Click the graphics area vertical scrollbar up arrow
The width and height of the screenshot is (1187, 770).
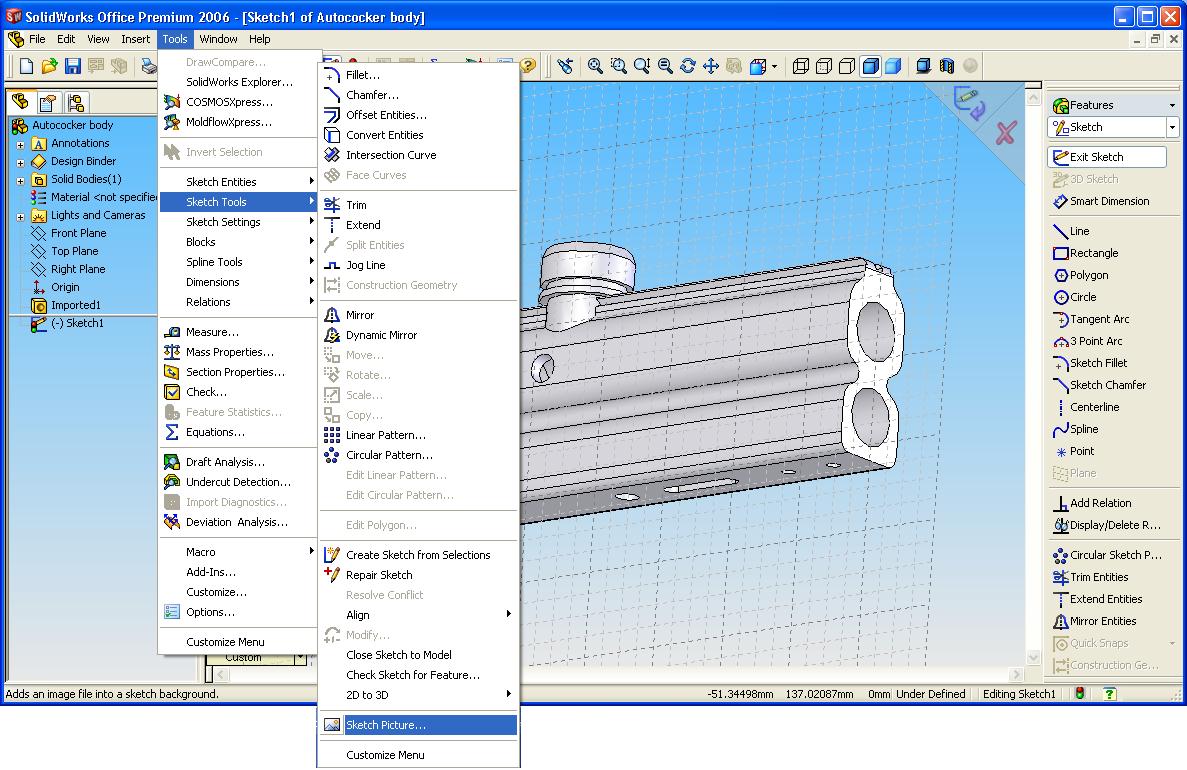(1033, 97)
